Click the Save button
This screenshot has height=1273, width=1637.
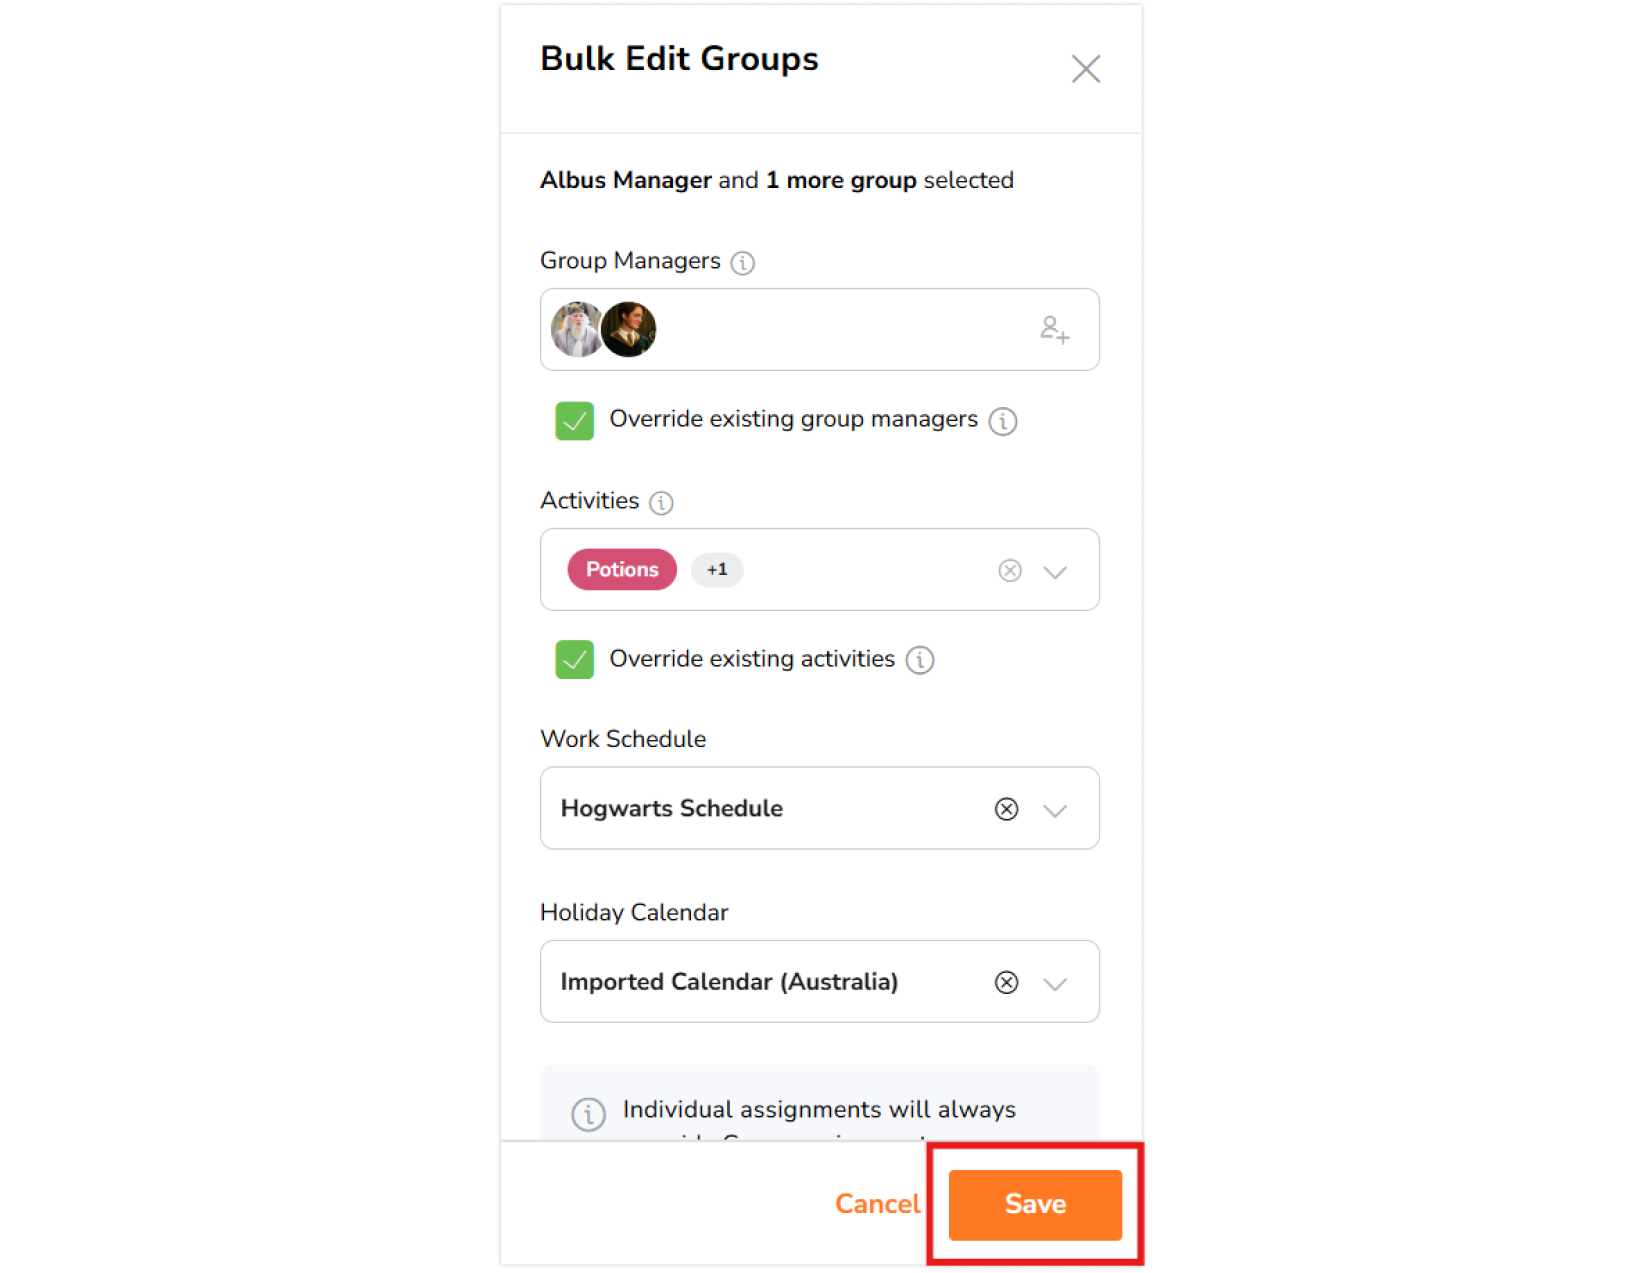pyautogui.click(x=1035, y=1204)
